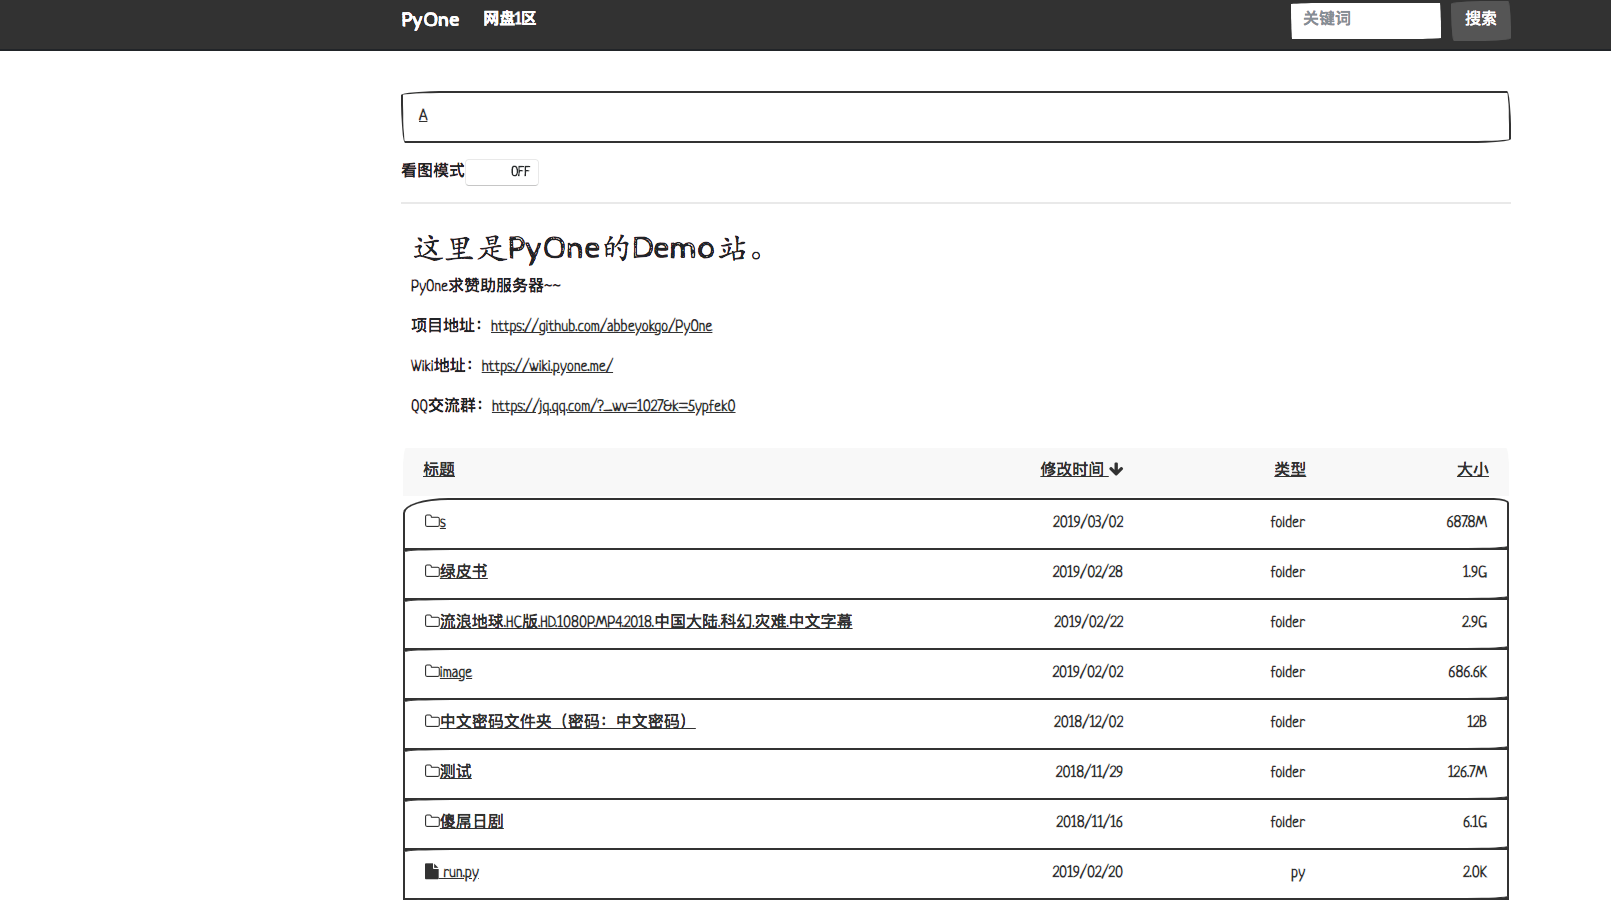Image resolution: width=1611 pixels, height=900 pixels.
Task: Click the date 2019/03/02
Action: pyautogui.click(x=1088, y=521)
